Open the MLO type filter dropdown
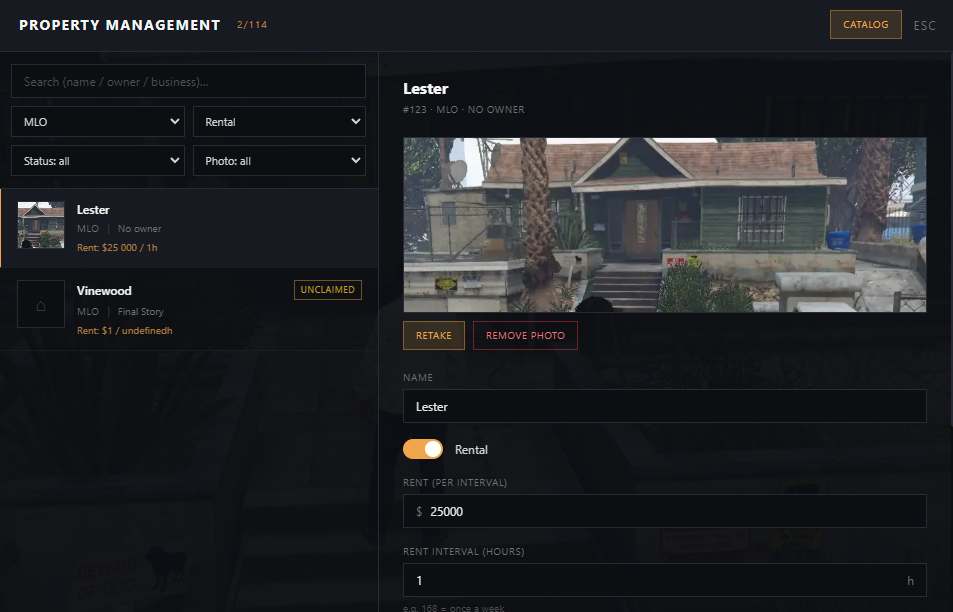Image resolution: width=953 pixels, height=612 pixels. (x=98, y=122)
